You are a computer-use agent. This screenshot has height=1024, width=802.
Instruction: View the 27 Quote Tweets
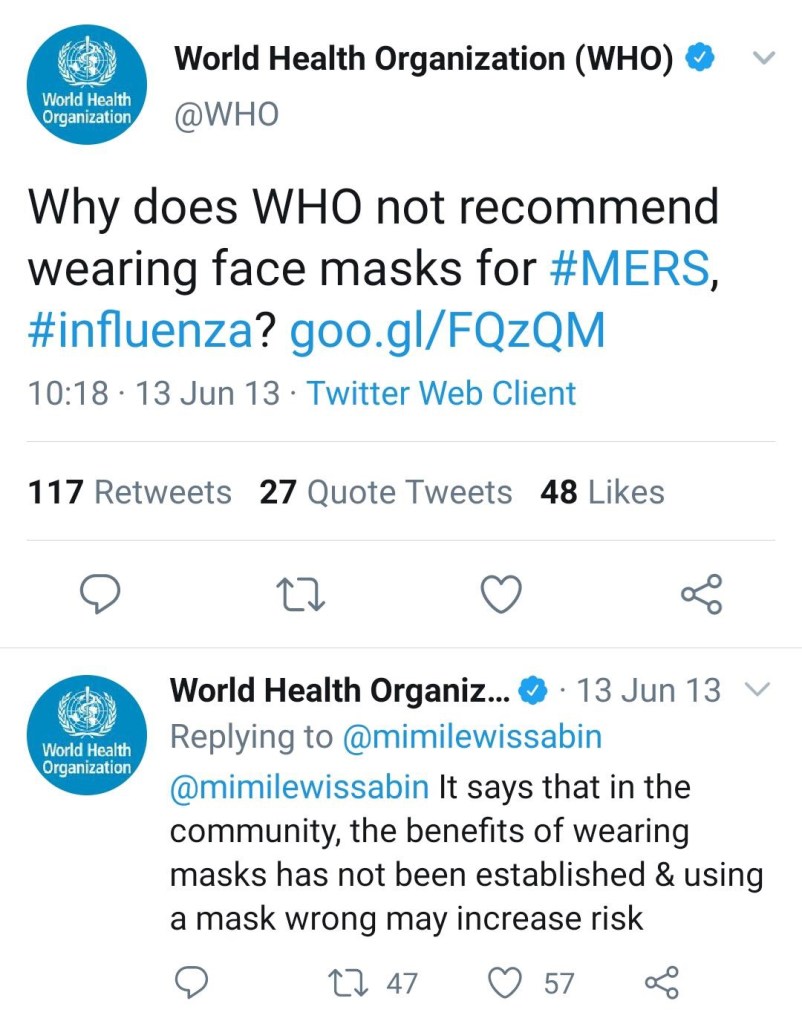click(385, 492)
